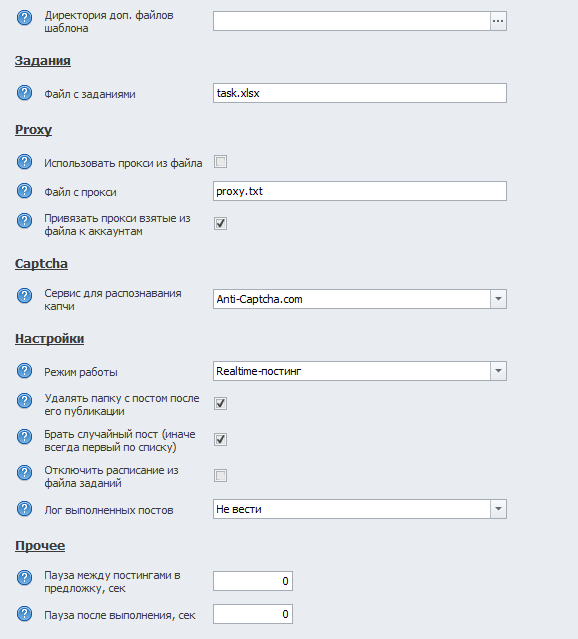Open help icon next to Режим работы
The image size is (578, 639).
click(24, 371)
